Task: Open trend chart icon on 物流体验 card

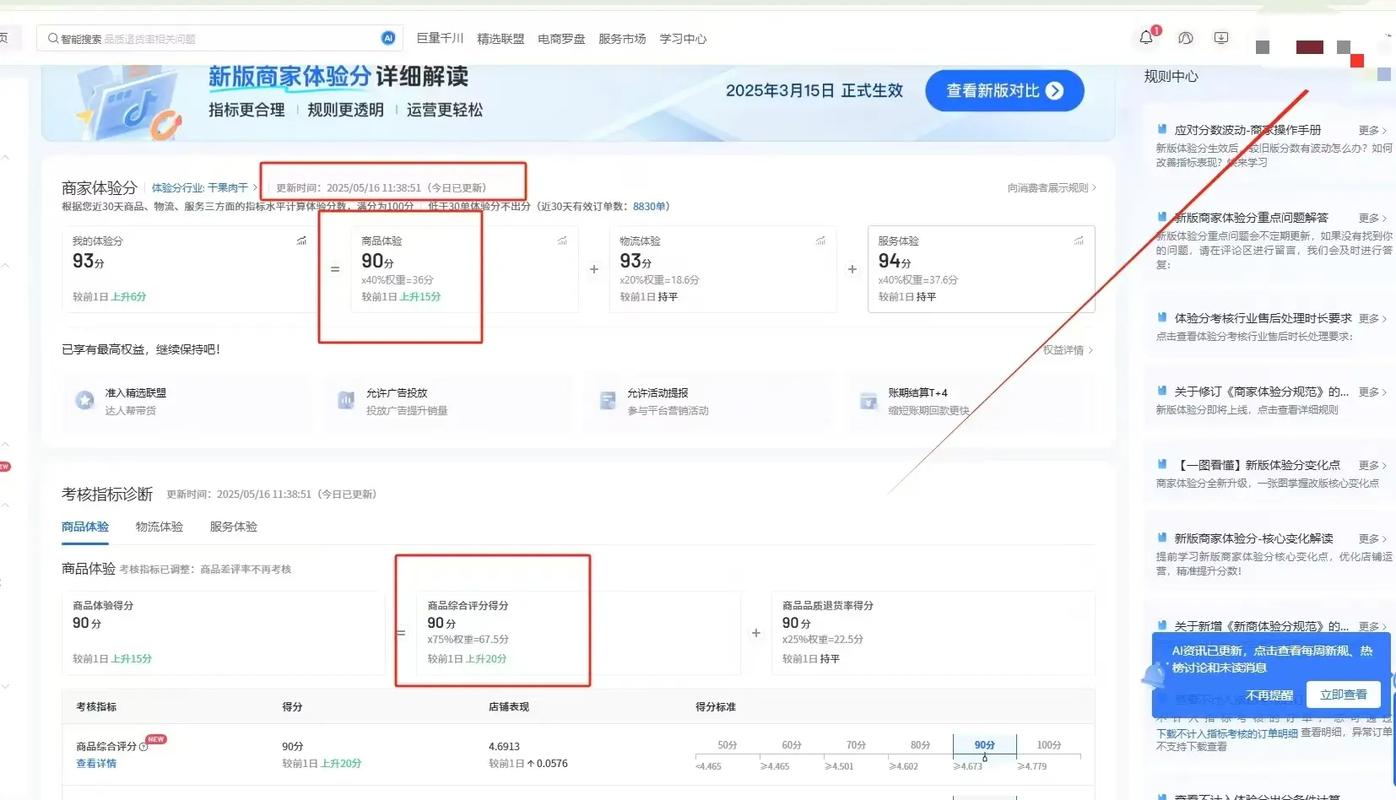Action: click(x=820, y=241)
